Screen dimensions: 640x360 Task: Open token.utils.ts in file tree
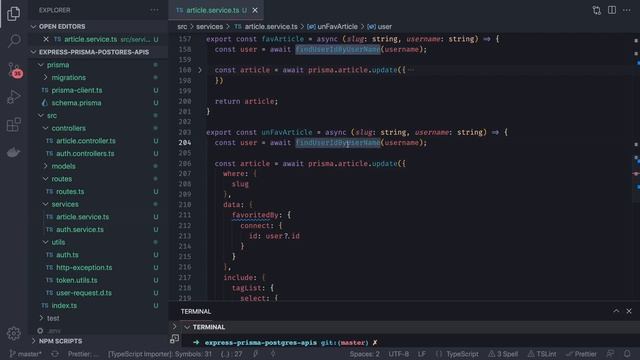tap(77, 280)
